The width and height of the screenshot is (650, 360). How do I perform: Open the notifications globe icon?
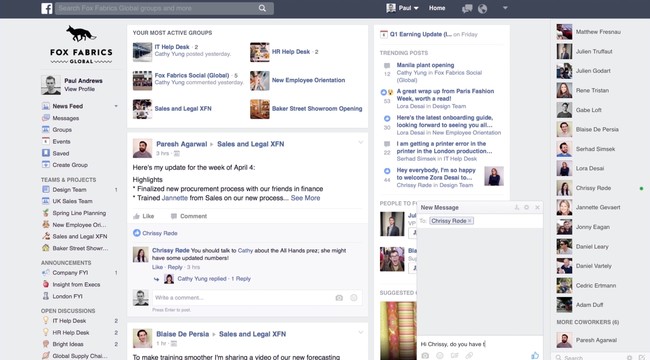click(483, 8)
